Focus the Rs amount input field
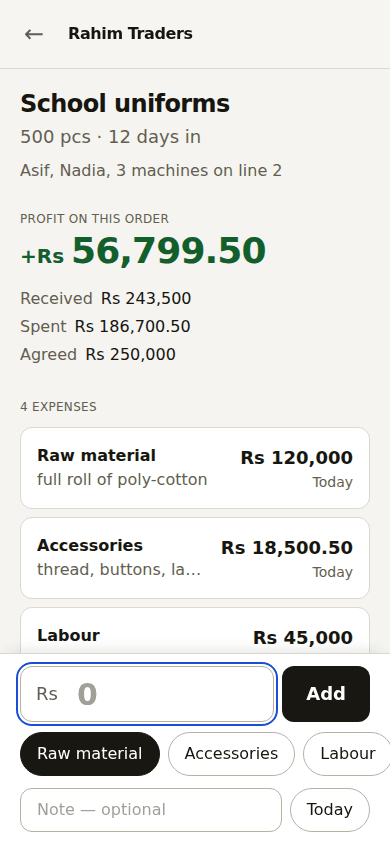390x844 pixels. (x=147, y=694)
